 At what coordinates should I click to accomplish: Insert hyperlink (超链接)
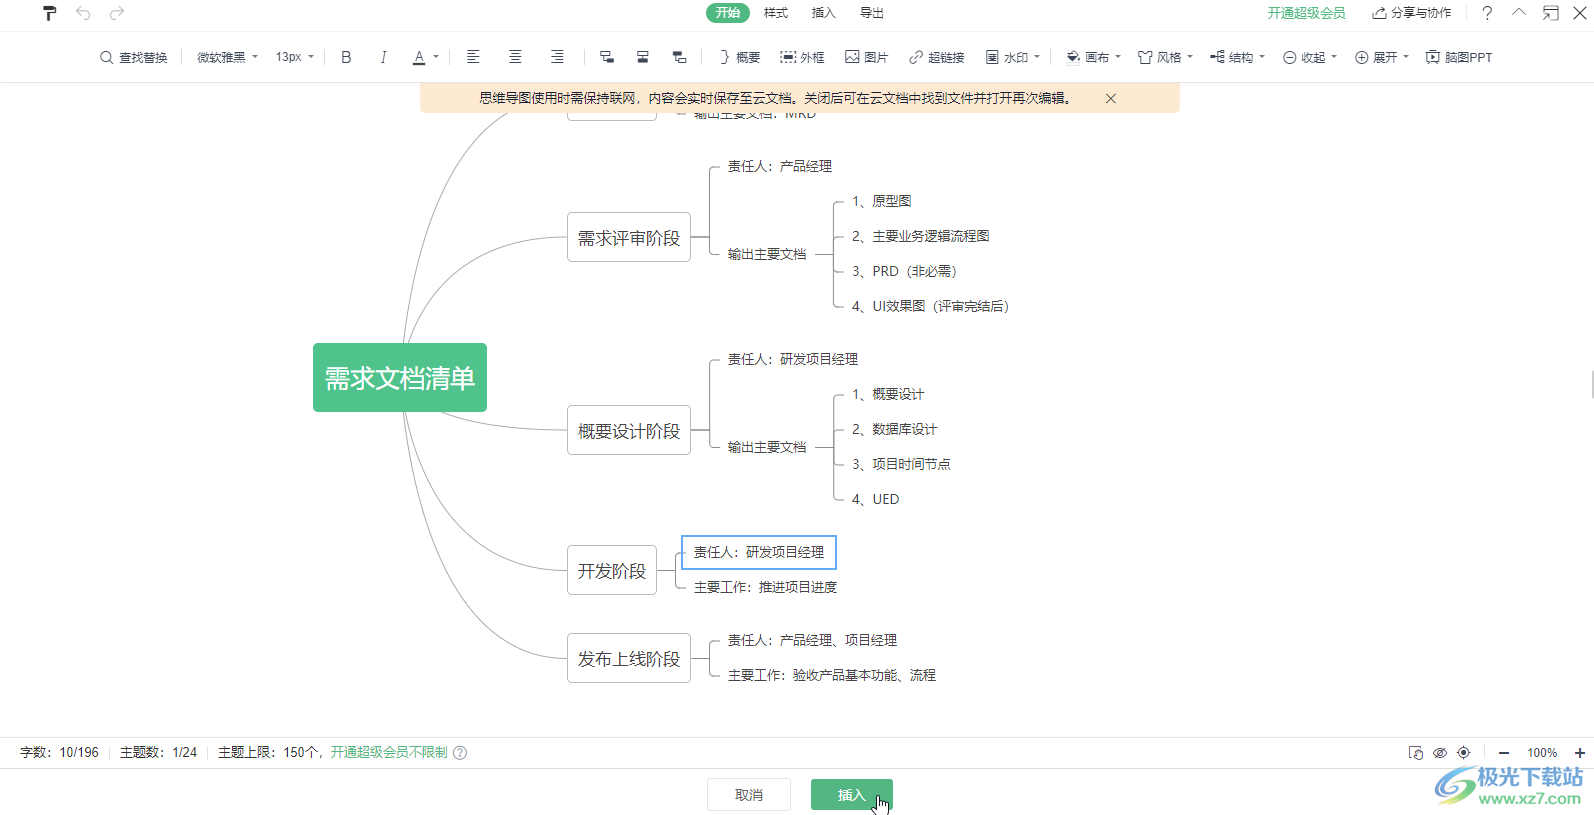936,57
